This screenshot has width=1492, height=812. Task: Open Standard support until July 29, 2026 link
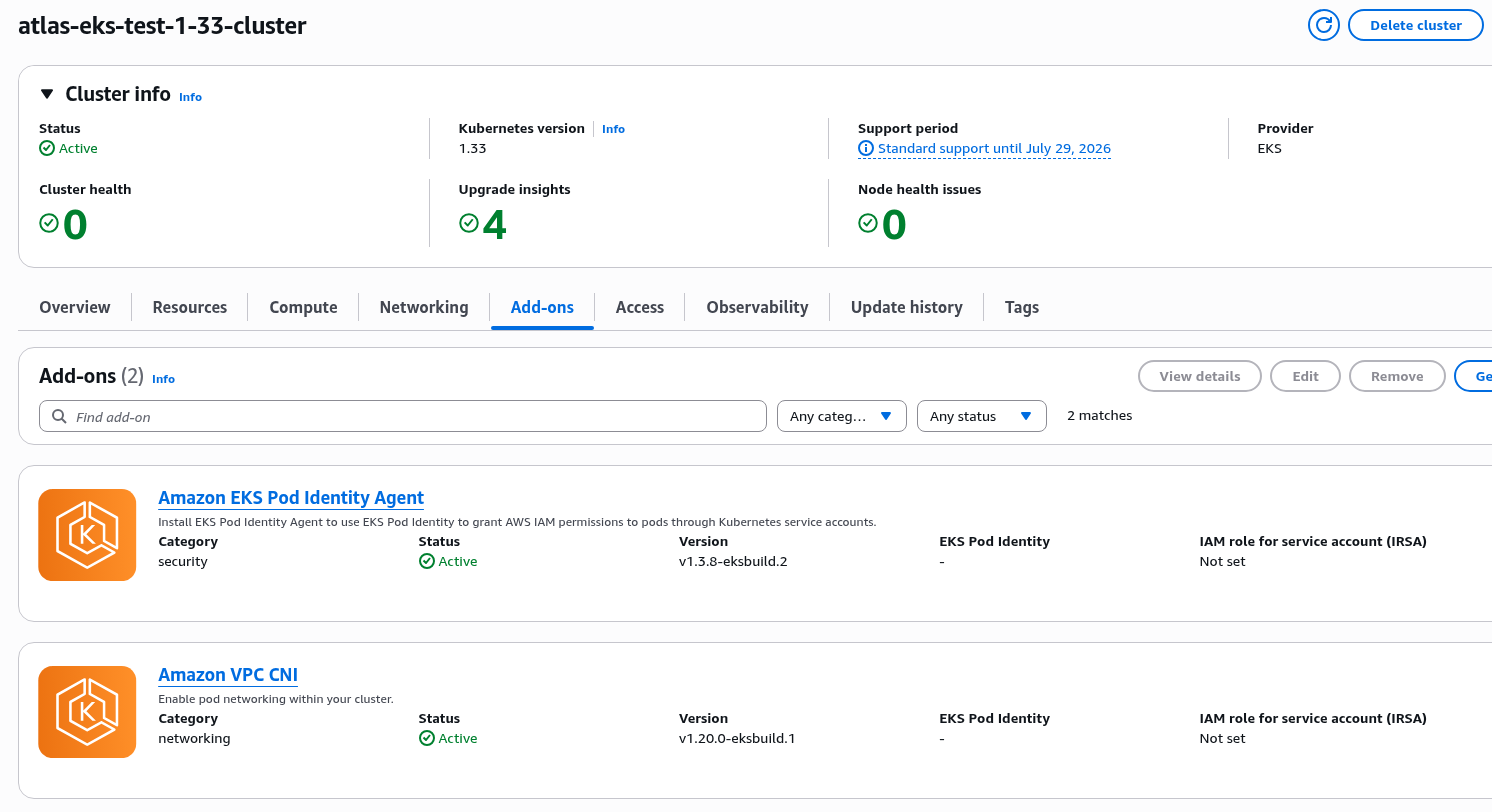click(994, 148)
